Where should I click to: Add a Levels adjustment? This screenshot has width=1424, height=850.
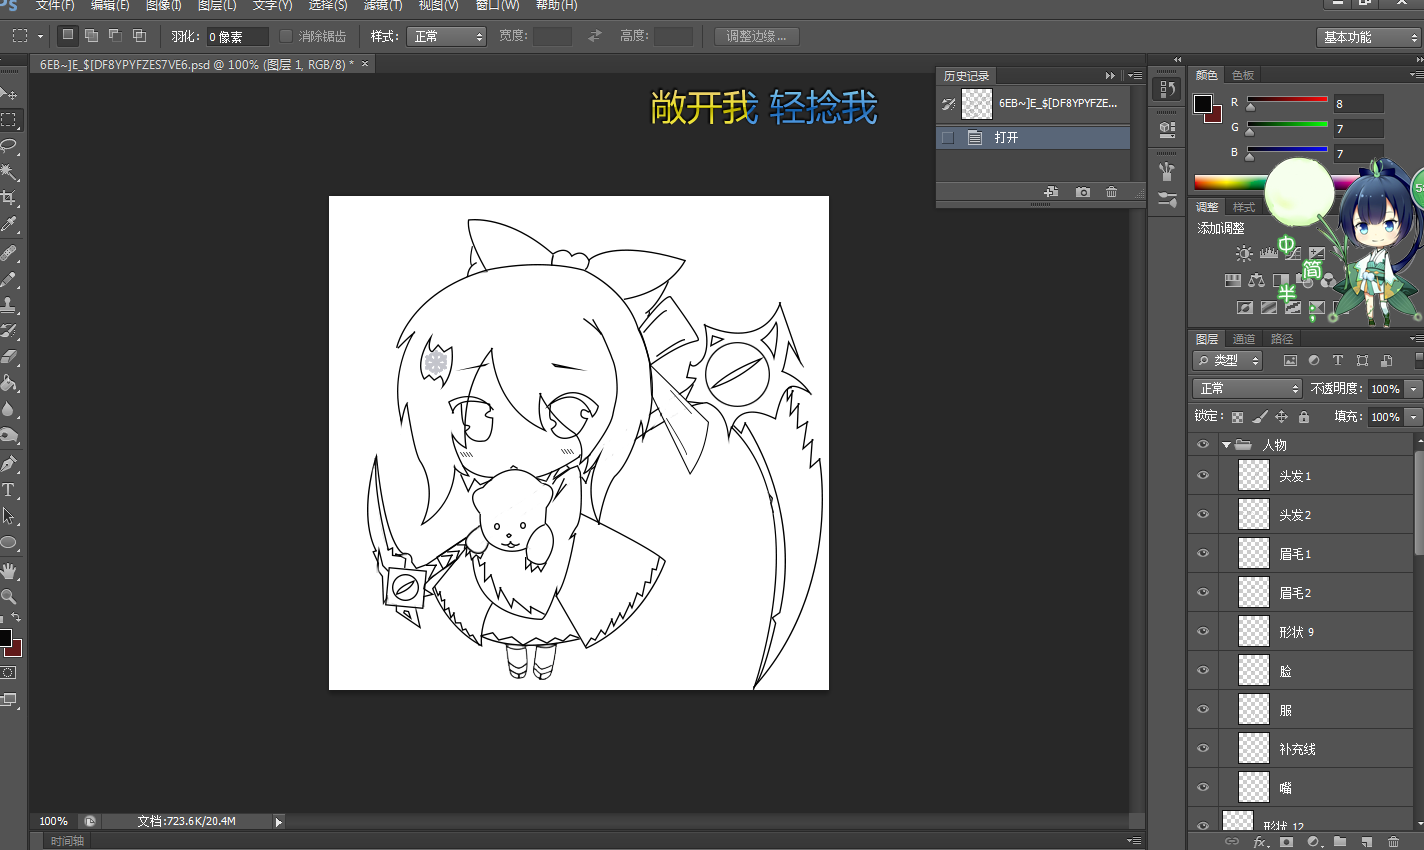coord(1268,254)
